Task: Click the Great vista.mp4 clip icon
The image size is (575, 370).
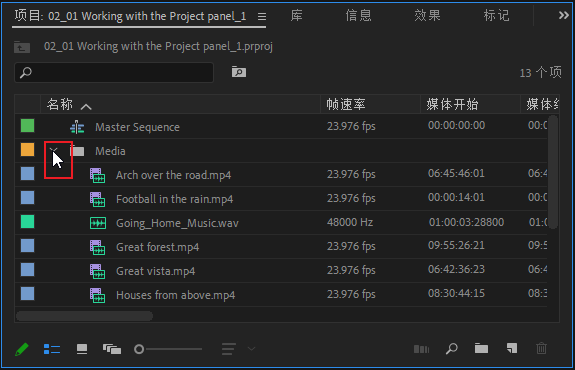Action: pyautogui.click(x=98, y=271)
